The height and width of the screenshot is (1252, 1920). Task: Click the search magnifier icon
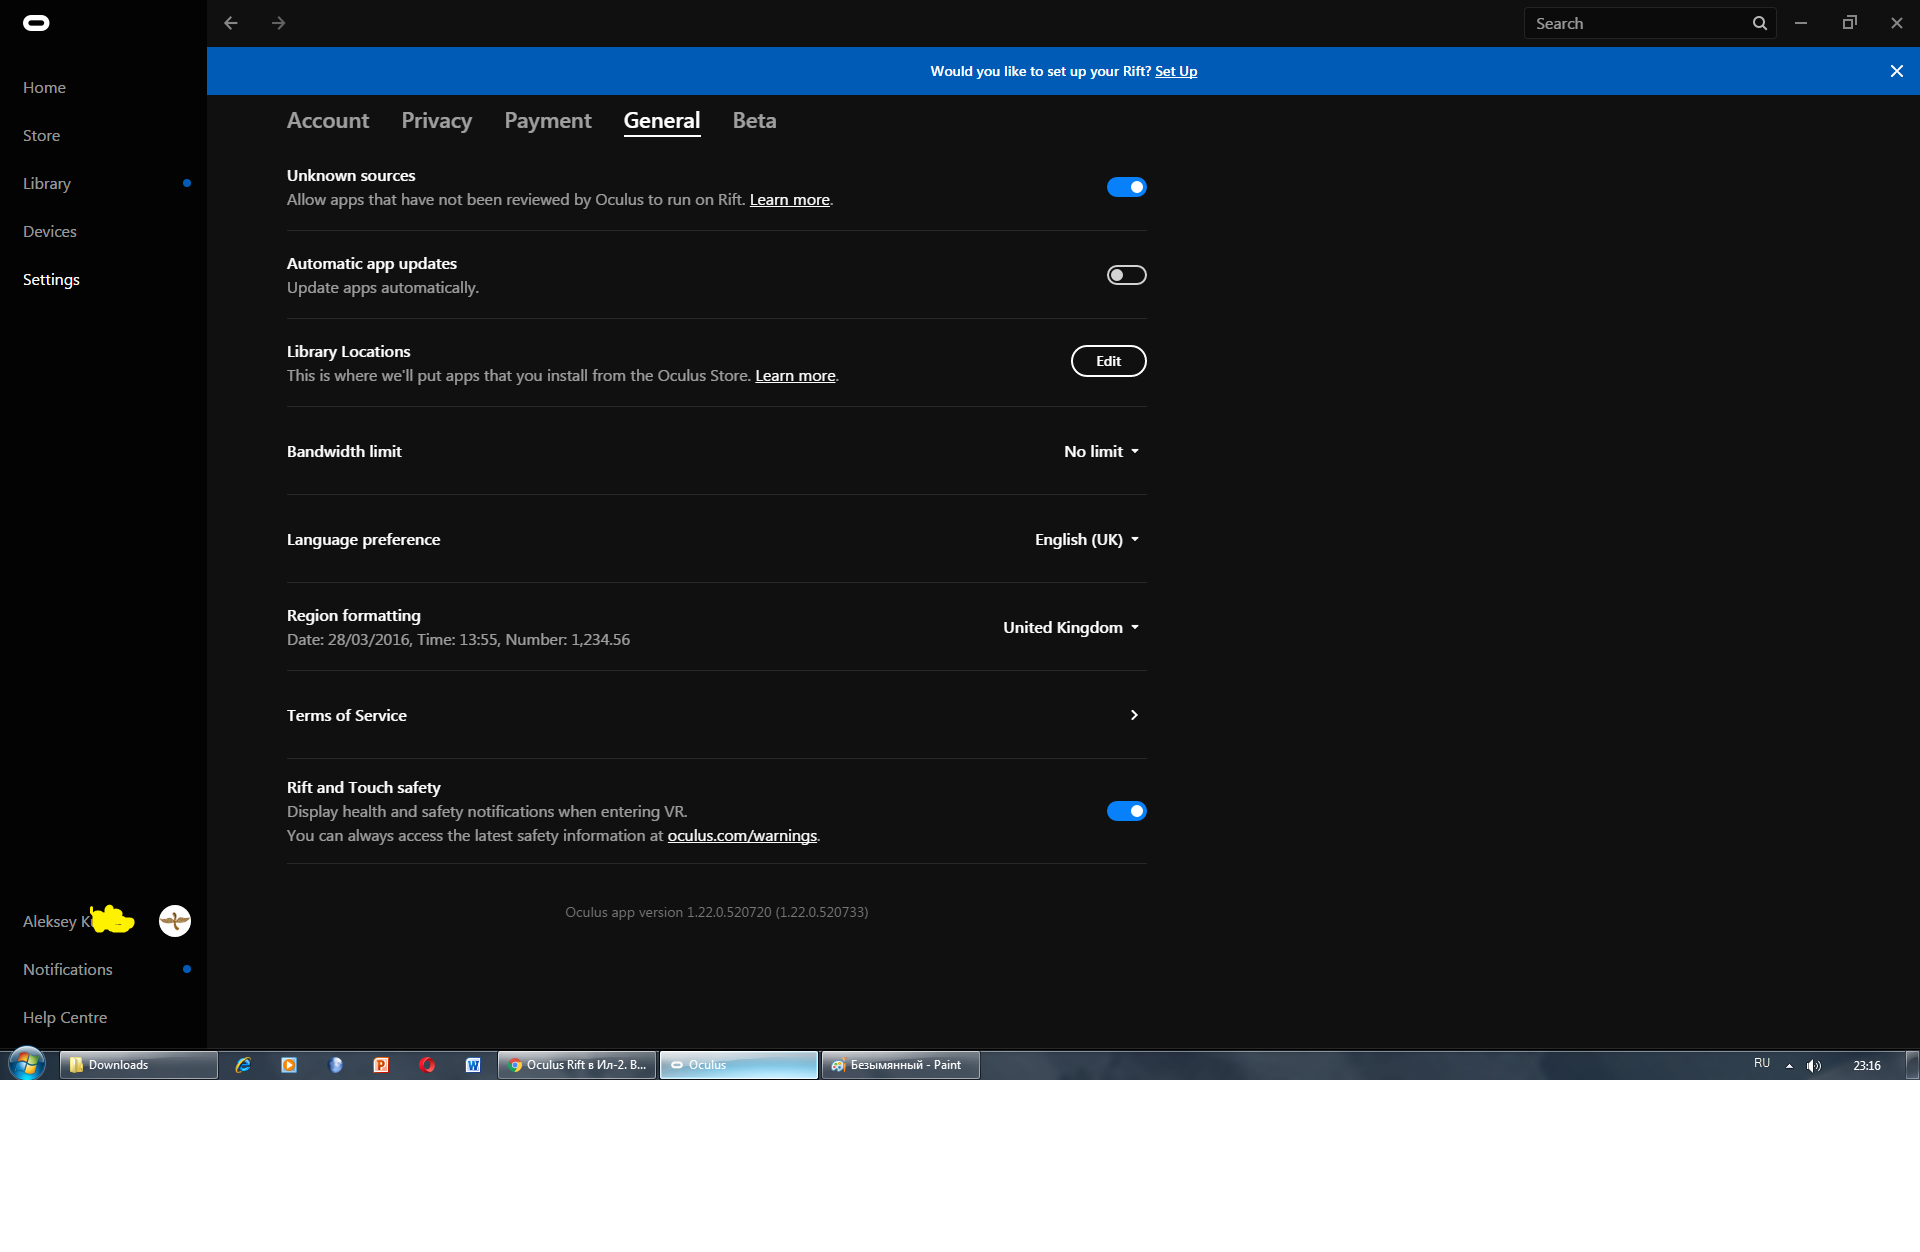tap(1759, 23)
